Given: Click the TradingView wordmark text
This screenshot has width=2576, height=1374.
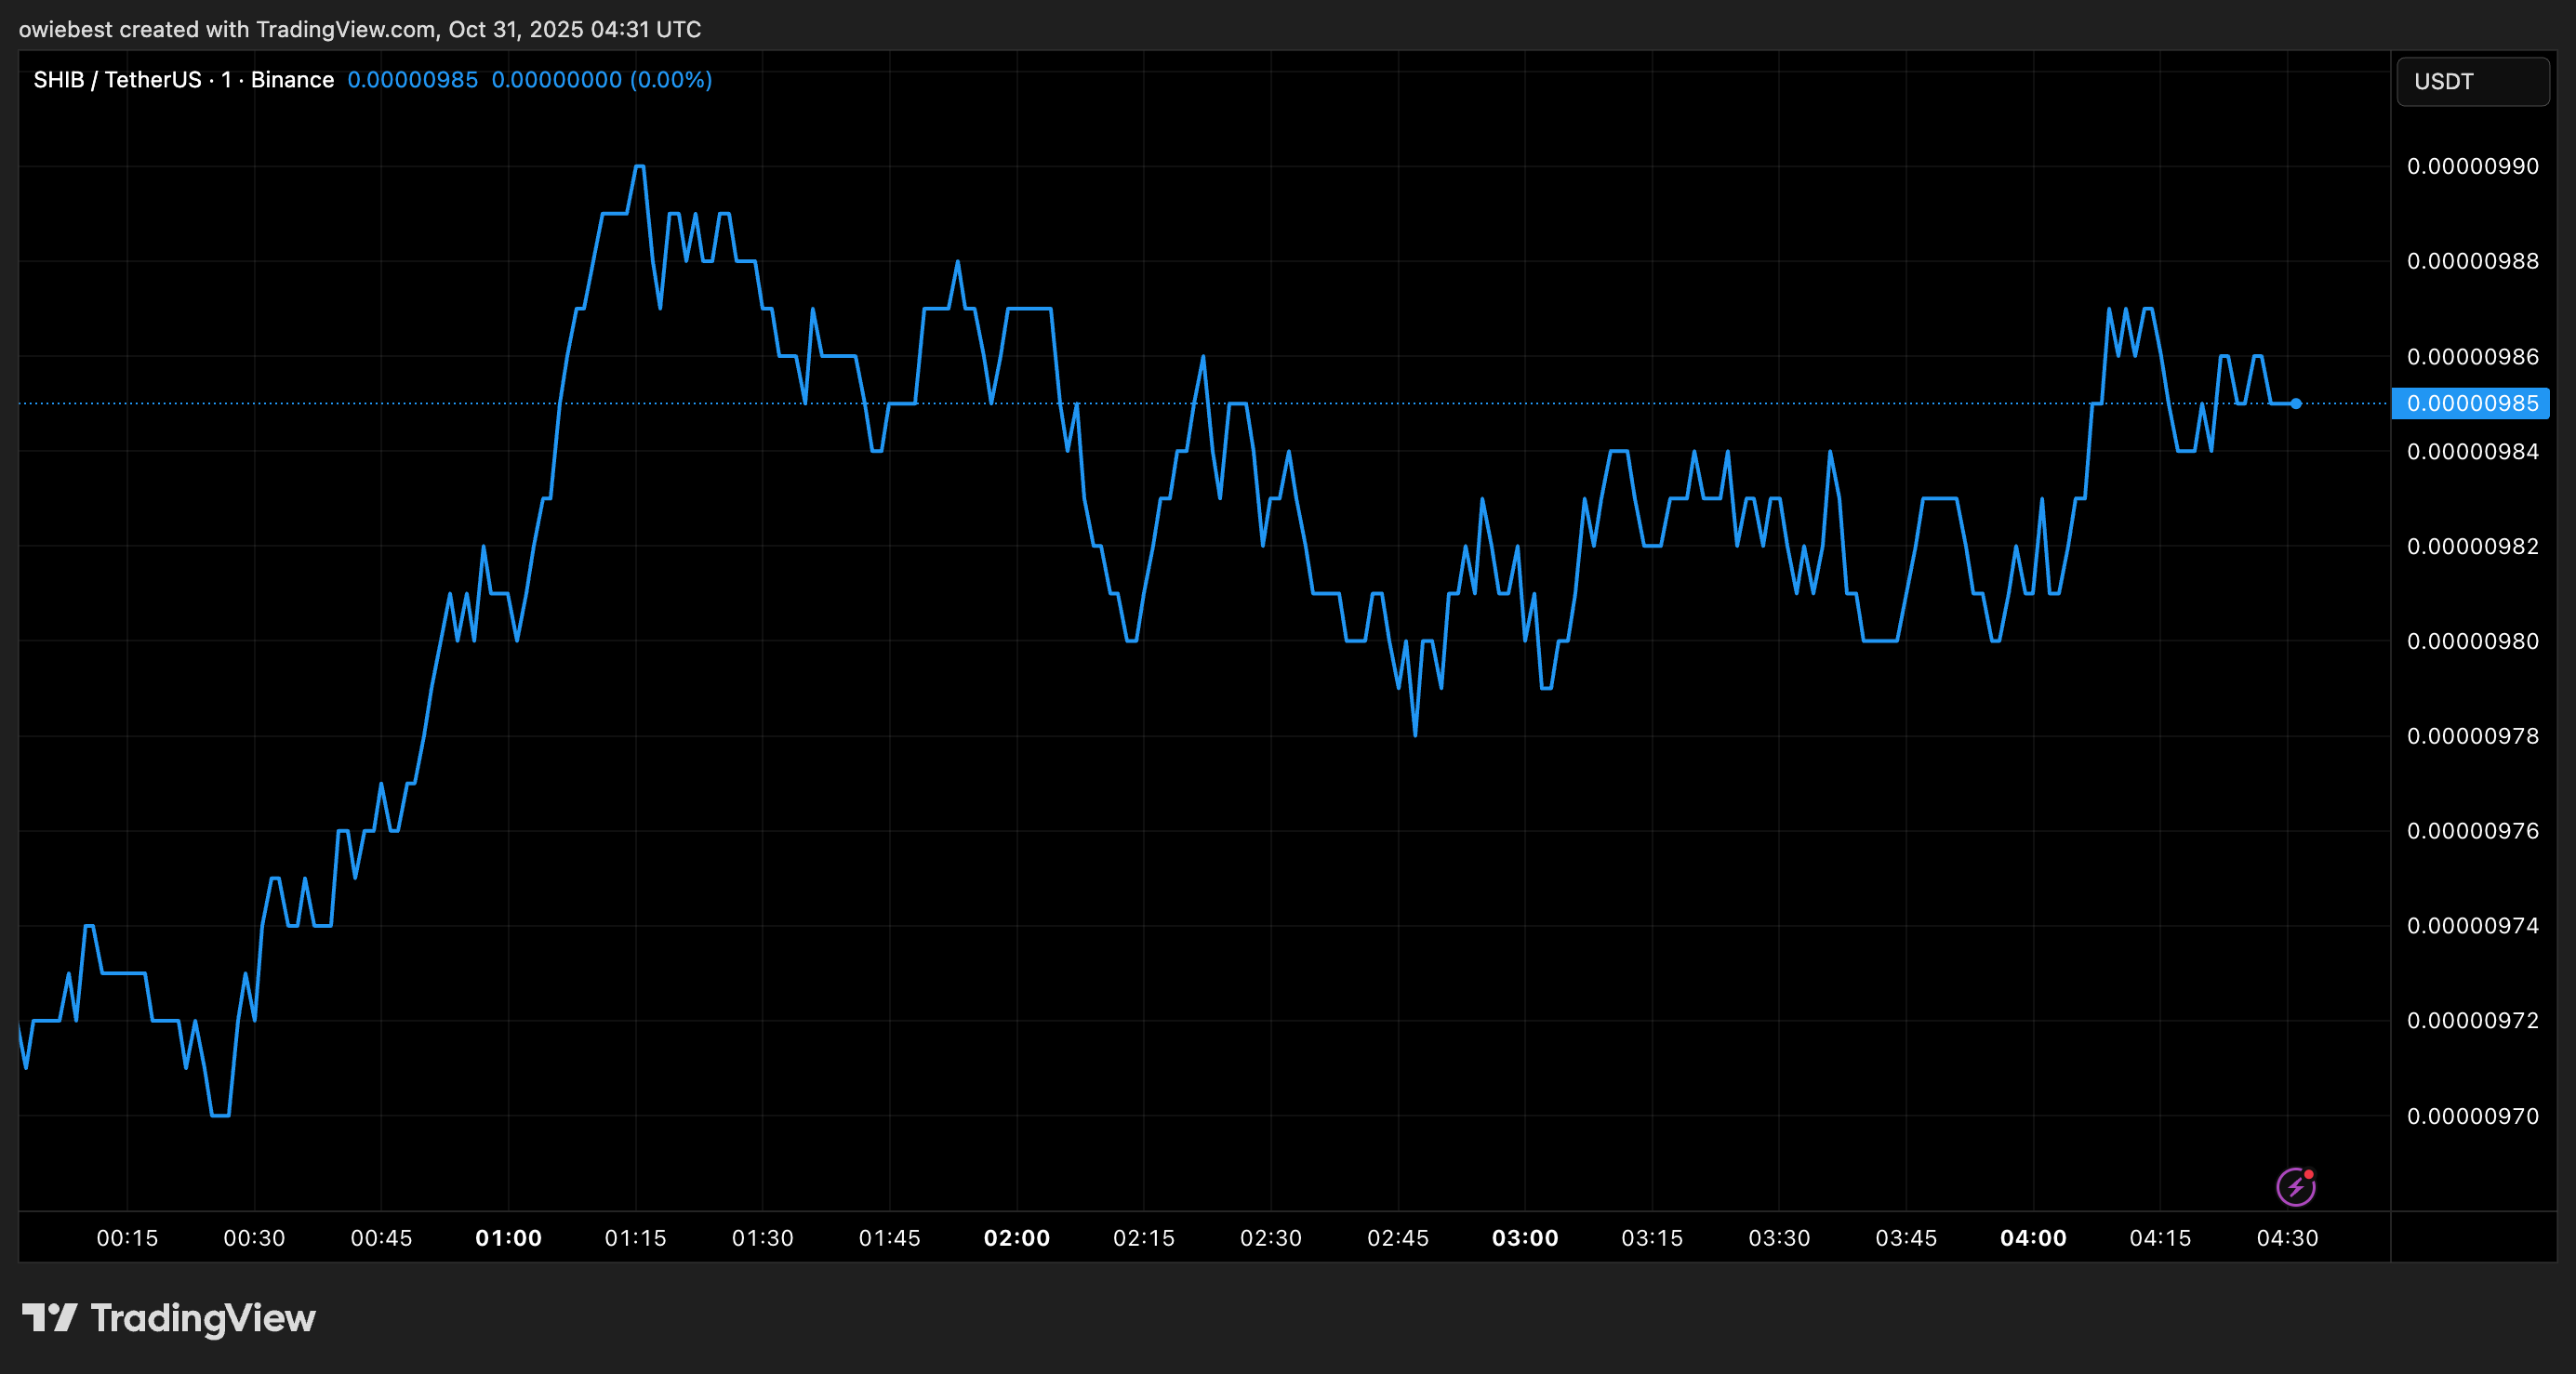Looking at the screenshot, I should pos(203,1318).
